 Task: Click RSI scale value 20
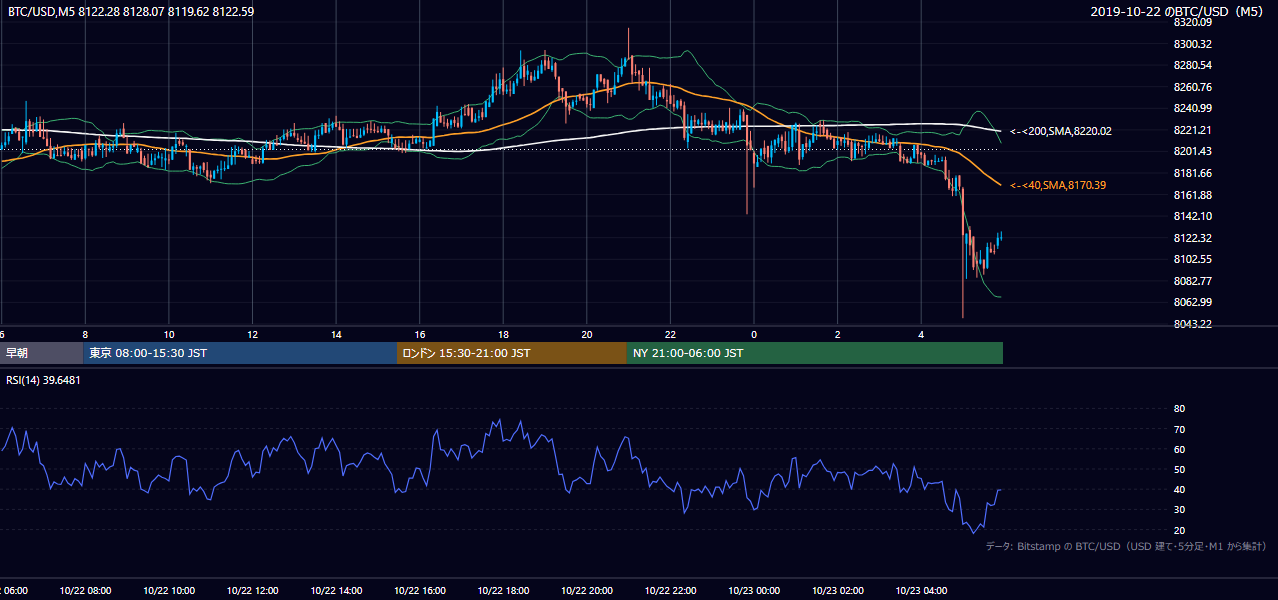(x=1179, y=530)
